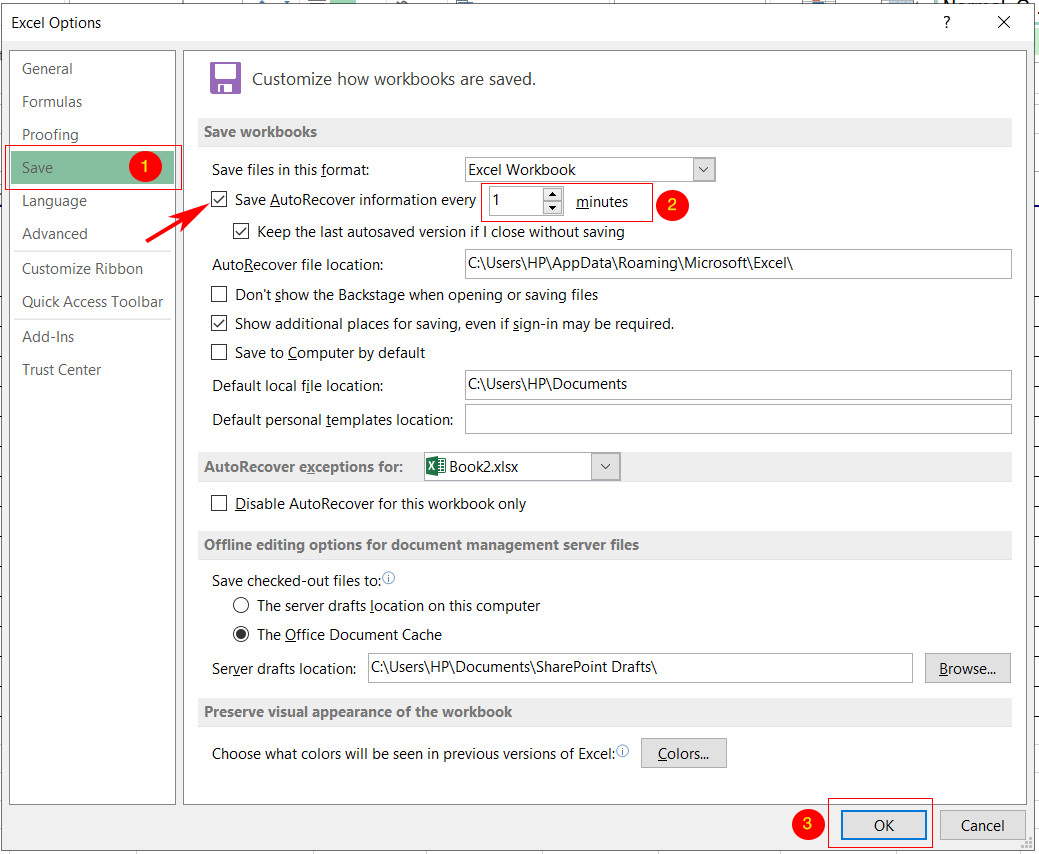Close the Excel Options dialog

tap(1004, 23)
